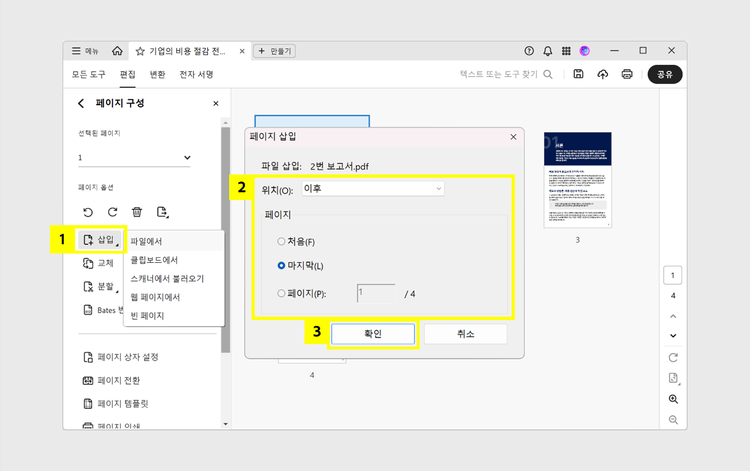Choose 파일에서 from insert menu
750x471 pixels.
pos(174,241)
